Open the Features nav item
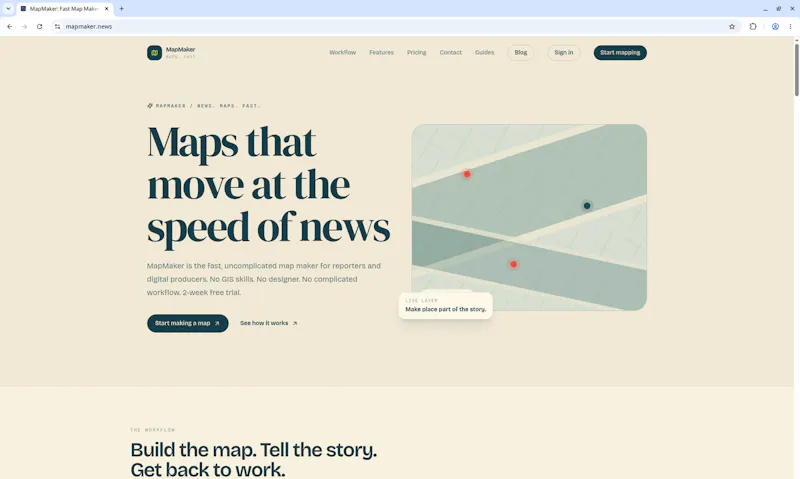This screenshot has height=479, width=800. [381, 53]
